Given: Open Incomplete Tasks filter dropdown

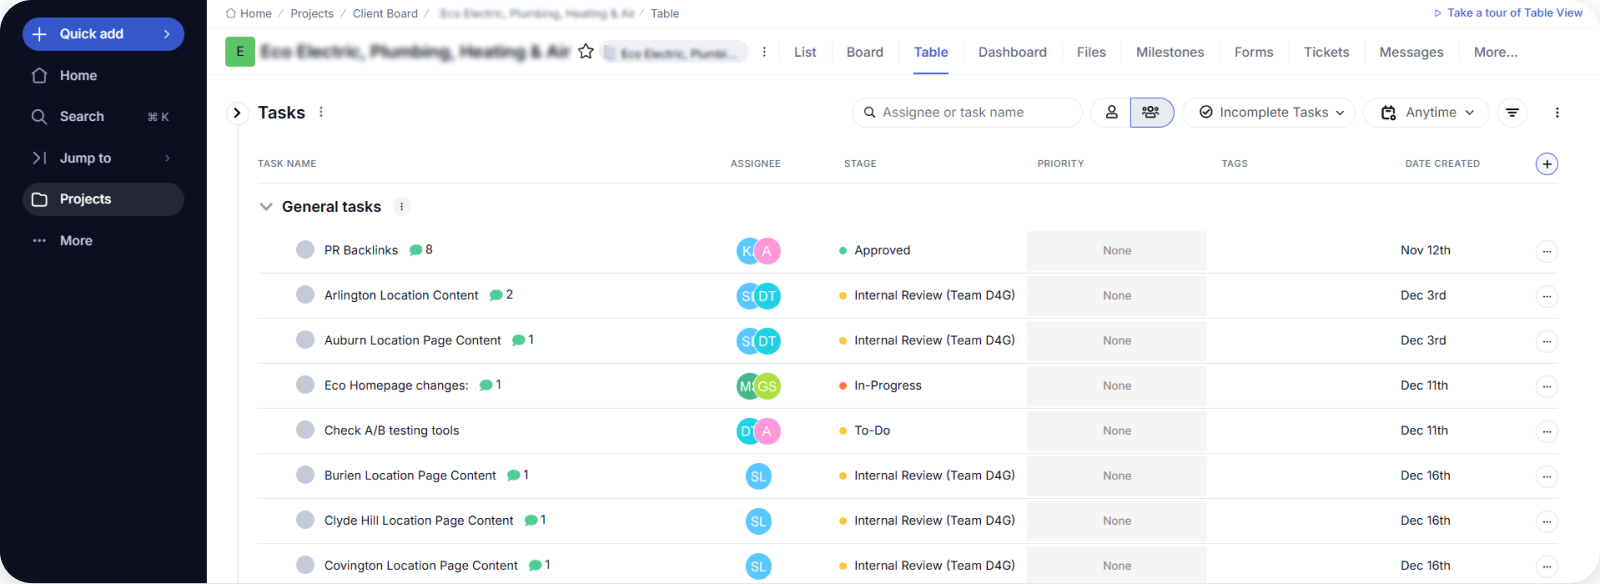Looking at the screenshot, I should click(1270, 113).
